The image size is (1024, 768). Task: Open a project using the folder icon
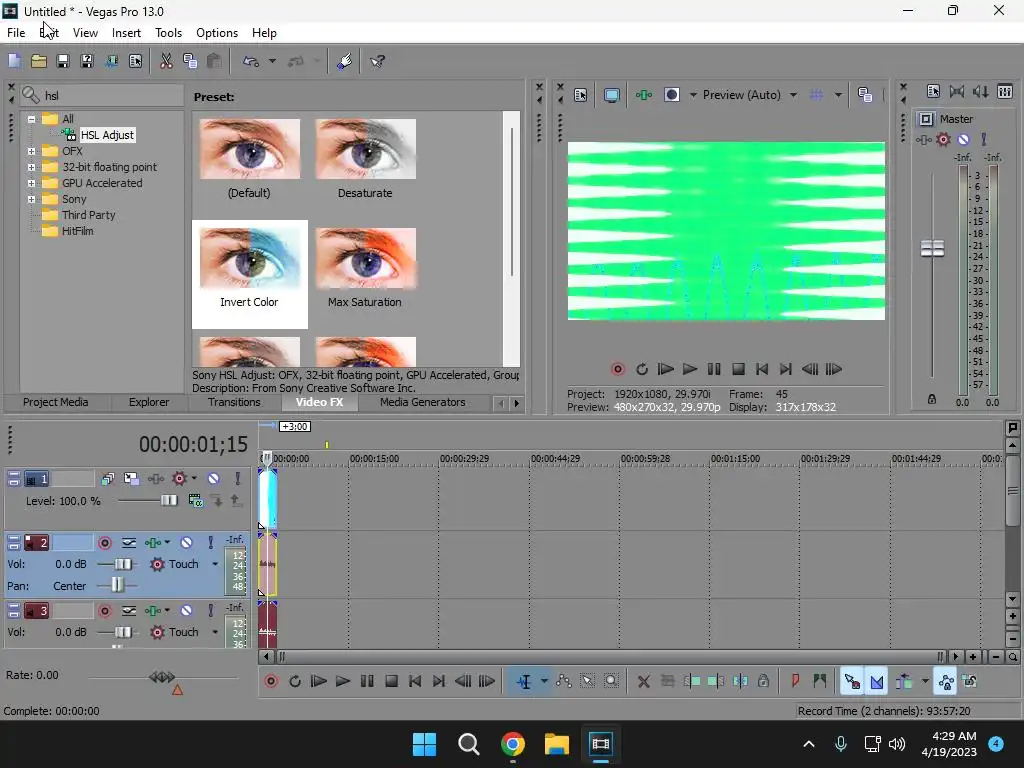pyautogui.click(x=39, y=61)
